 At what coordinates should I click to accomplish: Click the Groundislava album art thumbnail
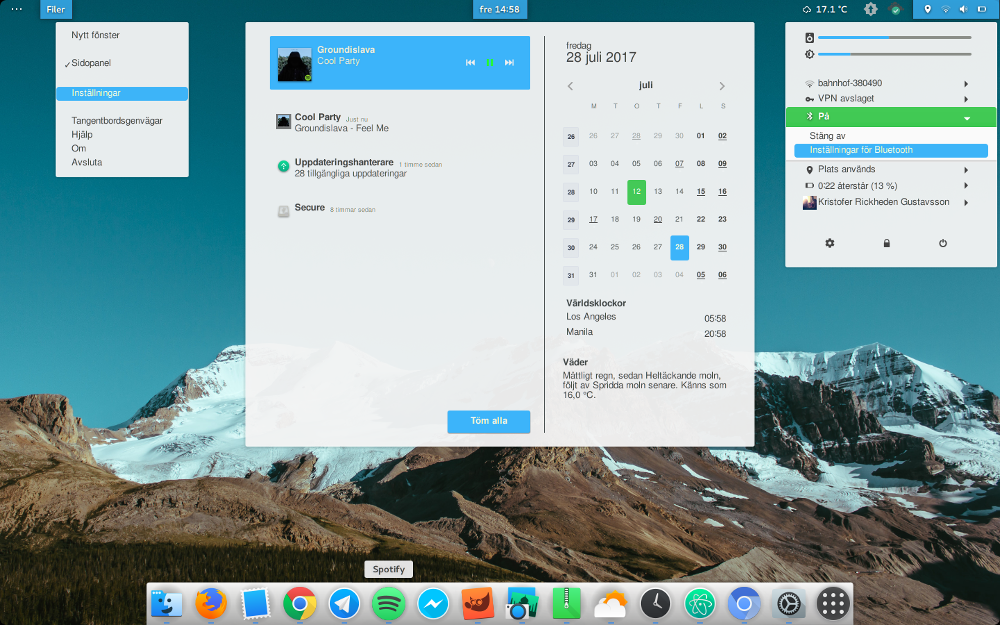[x=295, y=64]
